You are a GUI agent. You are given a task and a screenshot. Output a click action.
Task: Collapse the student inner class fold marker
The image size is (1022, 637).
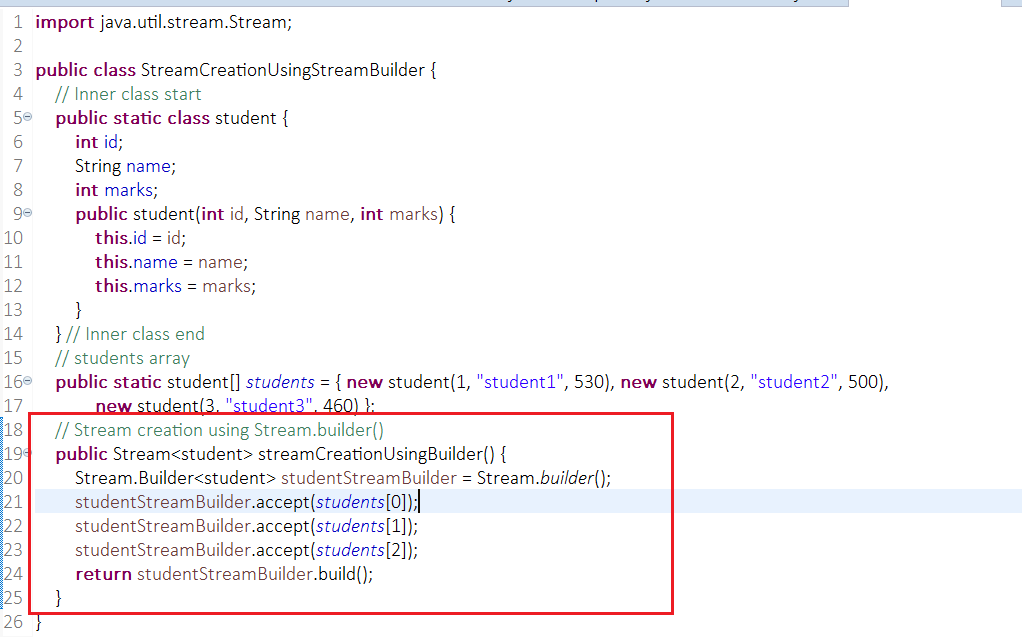coord(30,117)
